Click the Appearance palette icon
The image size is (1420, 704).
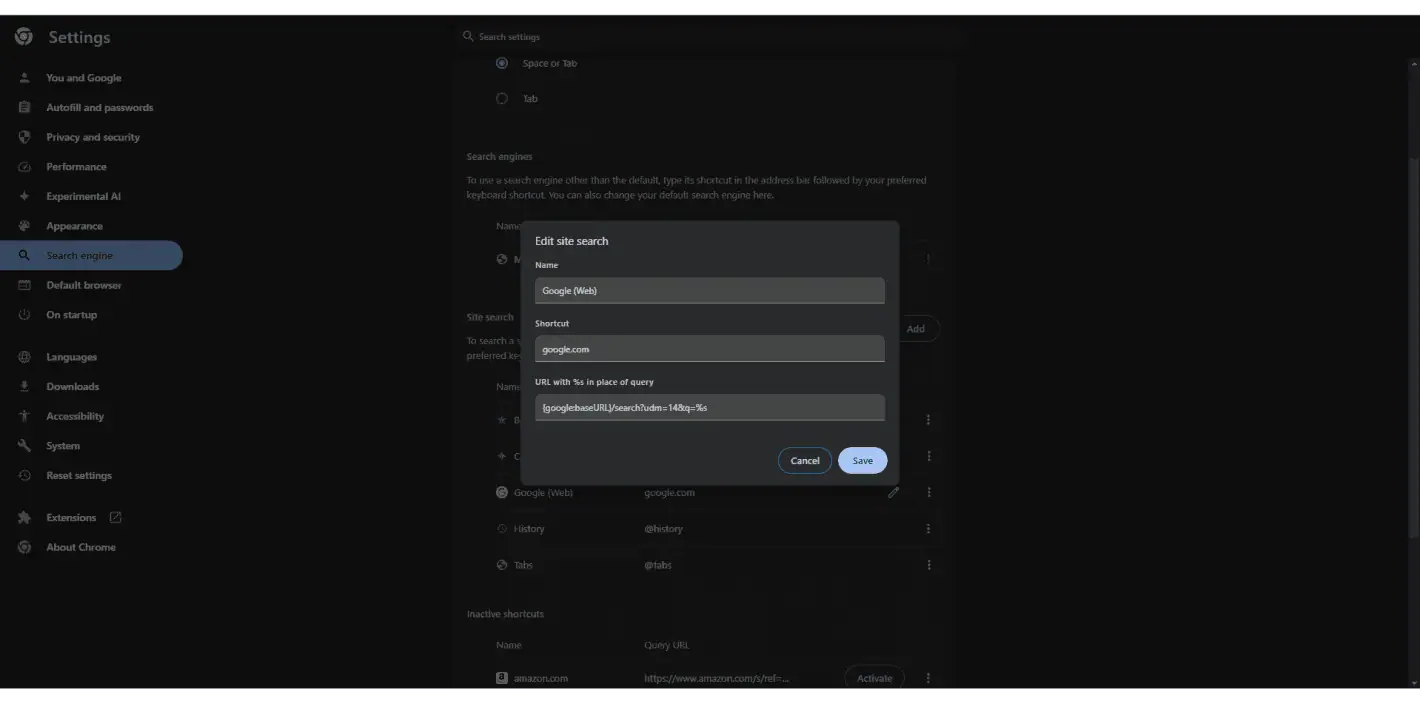[25, 226]
